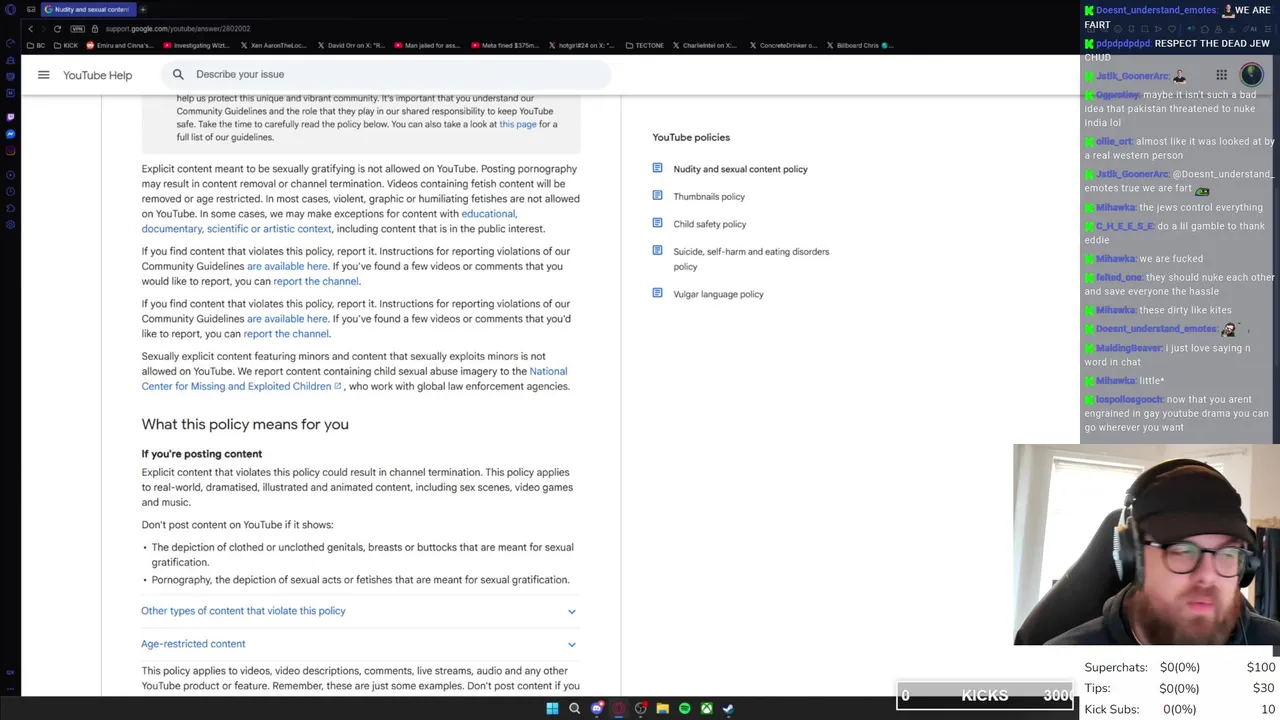Click the KICKS progress bar overlay
Screen dimensions: 1280x720
coord(984,695)
